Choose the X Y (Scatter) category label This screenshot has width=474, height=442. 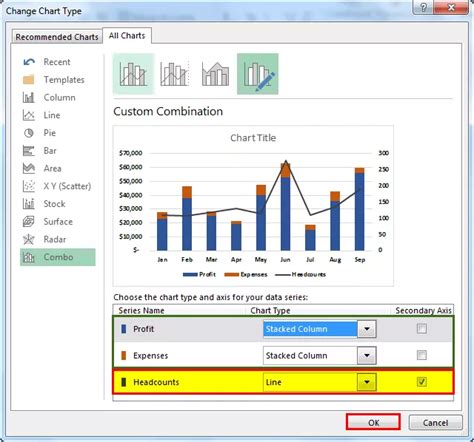point(67,186)
